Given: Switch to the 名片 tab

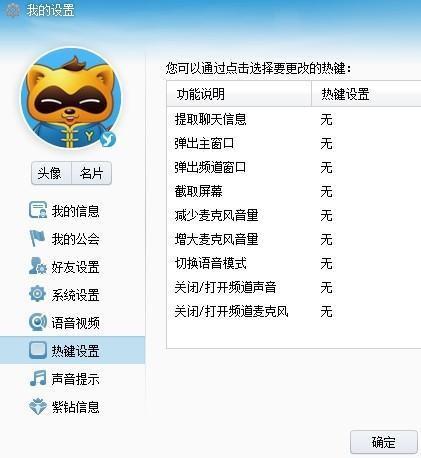Looking at the screenshot, I should point(91,173).
